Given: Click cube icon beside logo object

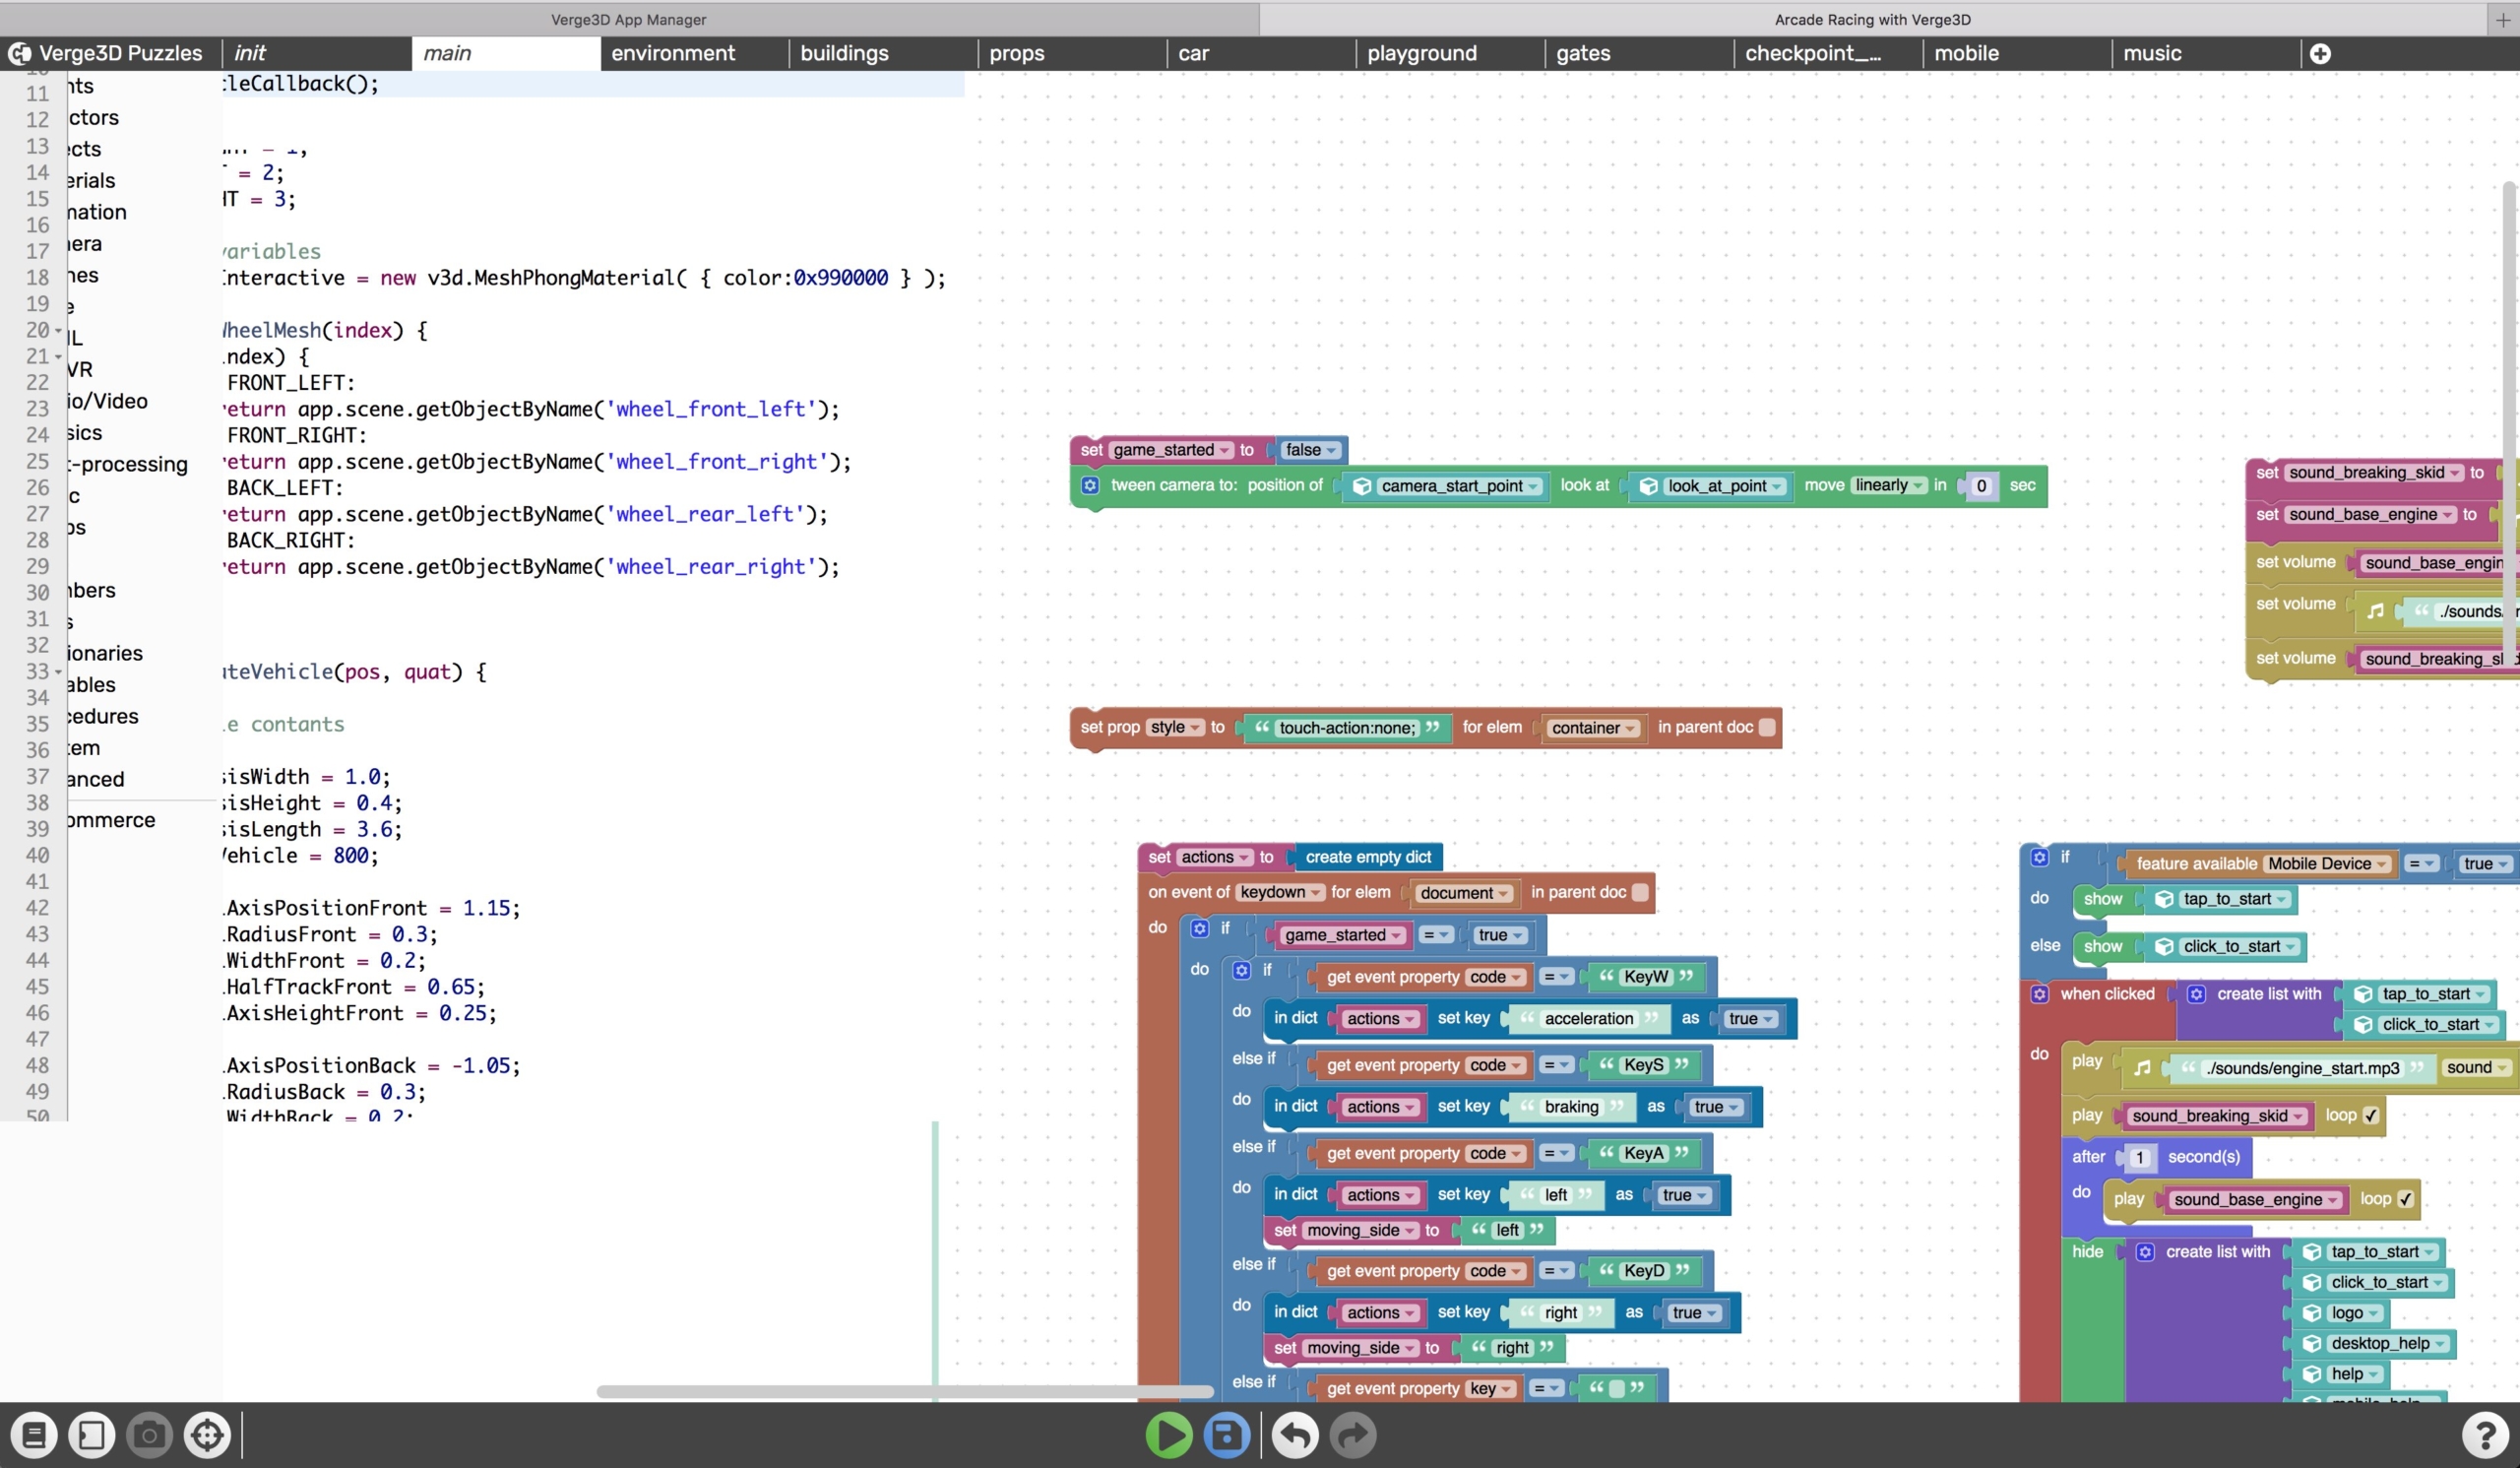Looking at the screenshot, I should pos(2313,1313).
